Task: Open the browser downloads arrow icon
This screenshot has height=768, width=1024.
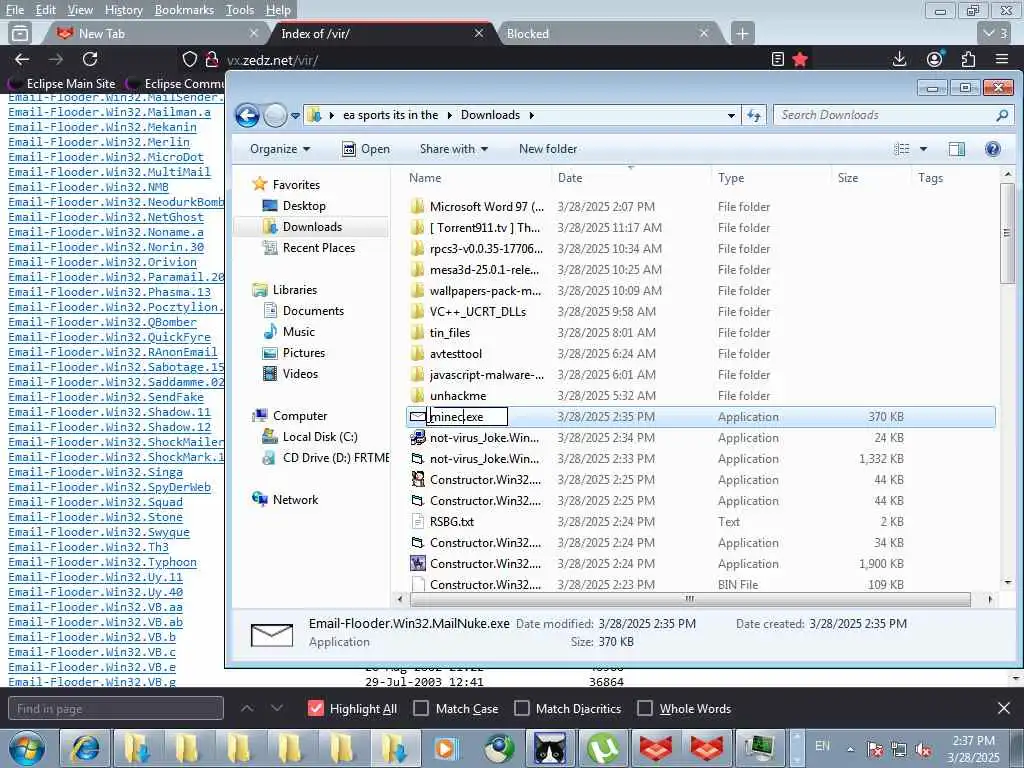Action: (899, 59)
